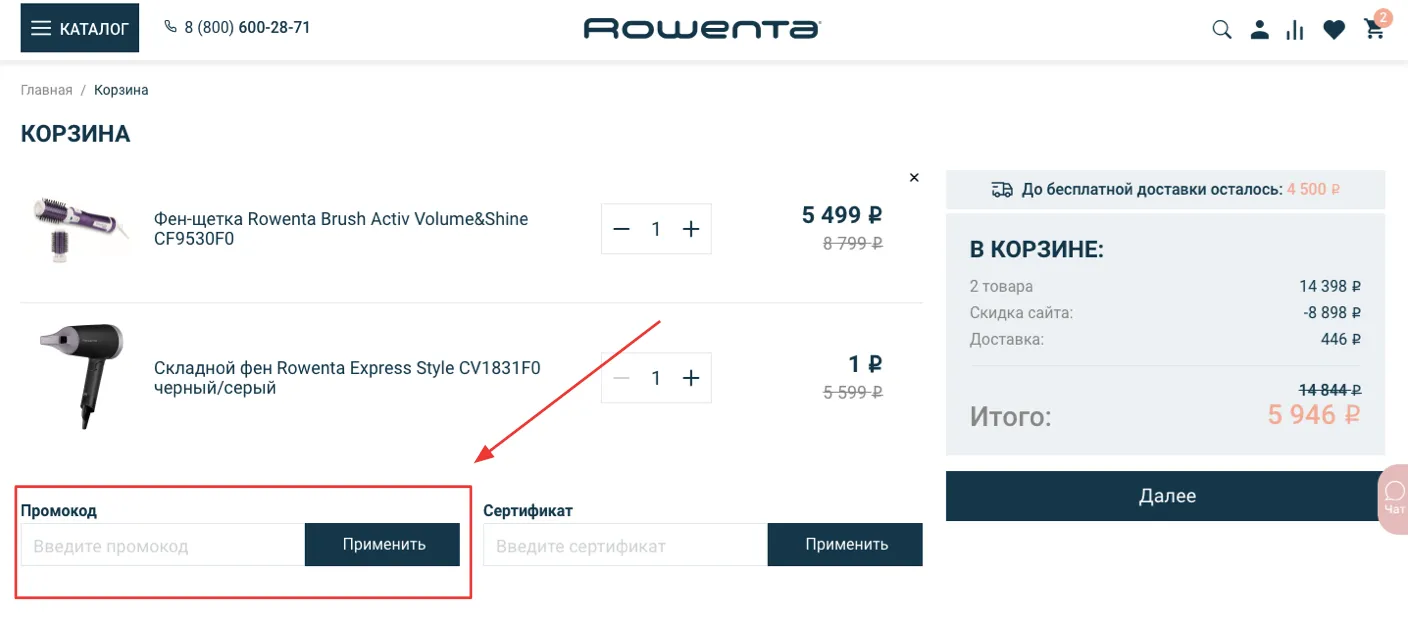Click the Rowenta logo
Image resolution: width=1408 pixels, height=626 pixels.
702,28
